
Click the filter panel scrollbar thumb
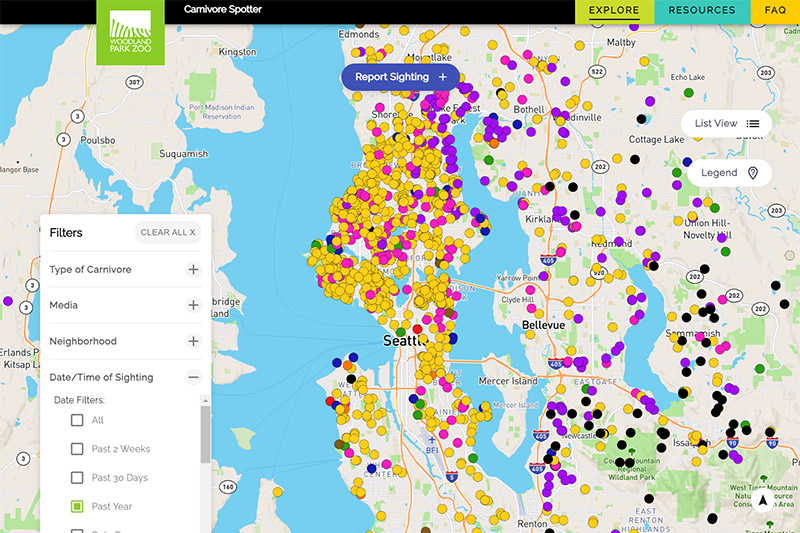pos(205,434)
